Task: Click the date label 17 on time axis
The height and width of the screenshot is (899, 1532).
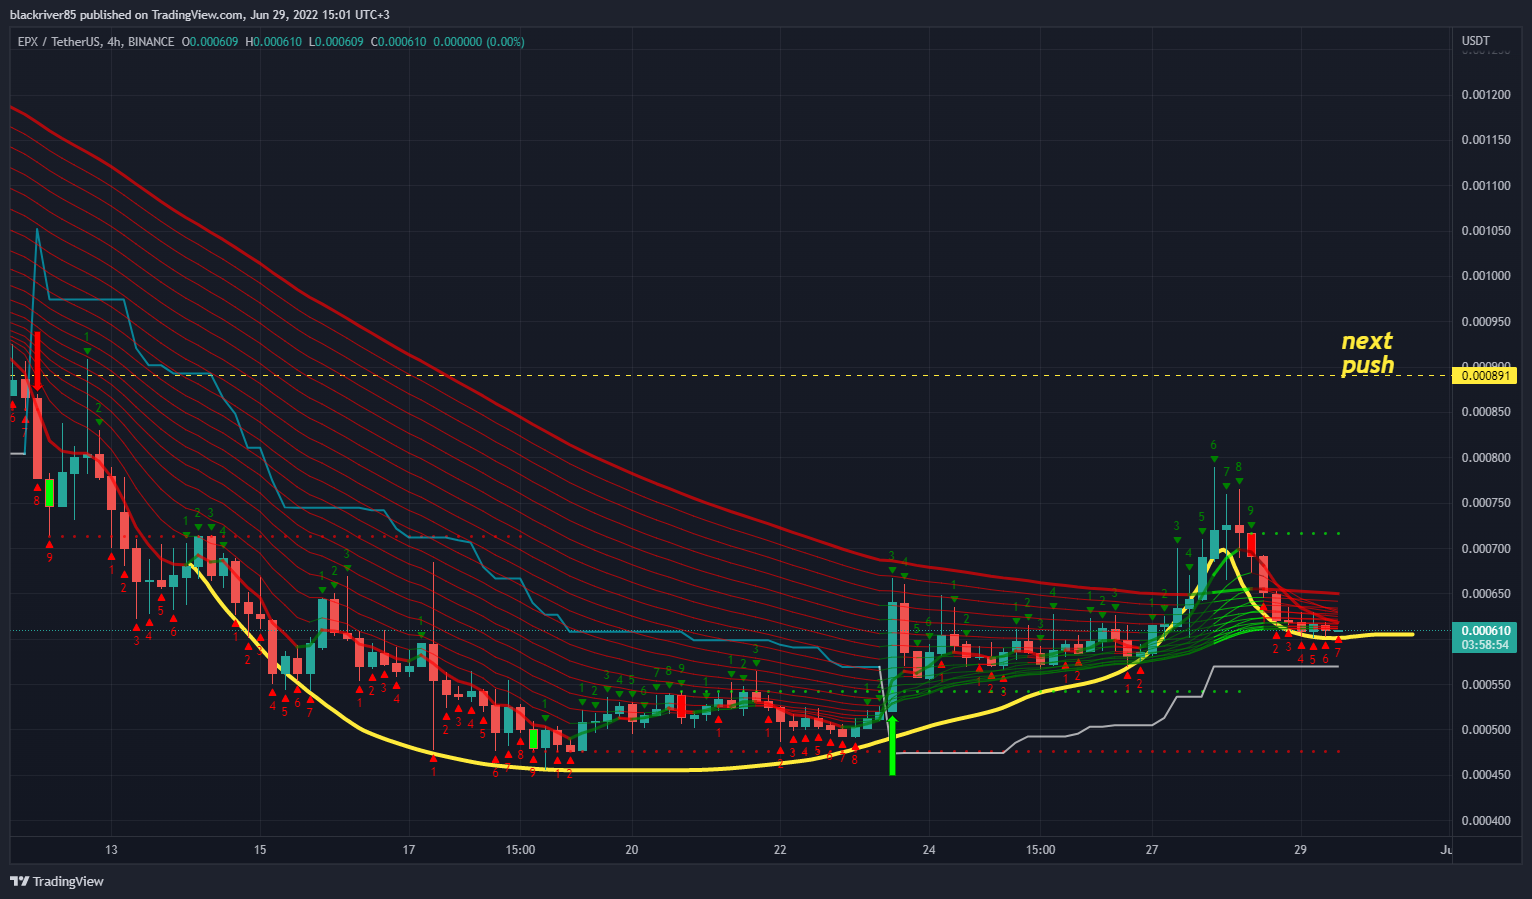Action: (409, 850)
